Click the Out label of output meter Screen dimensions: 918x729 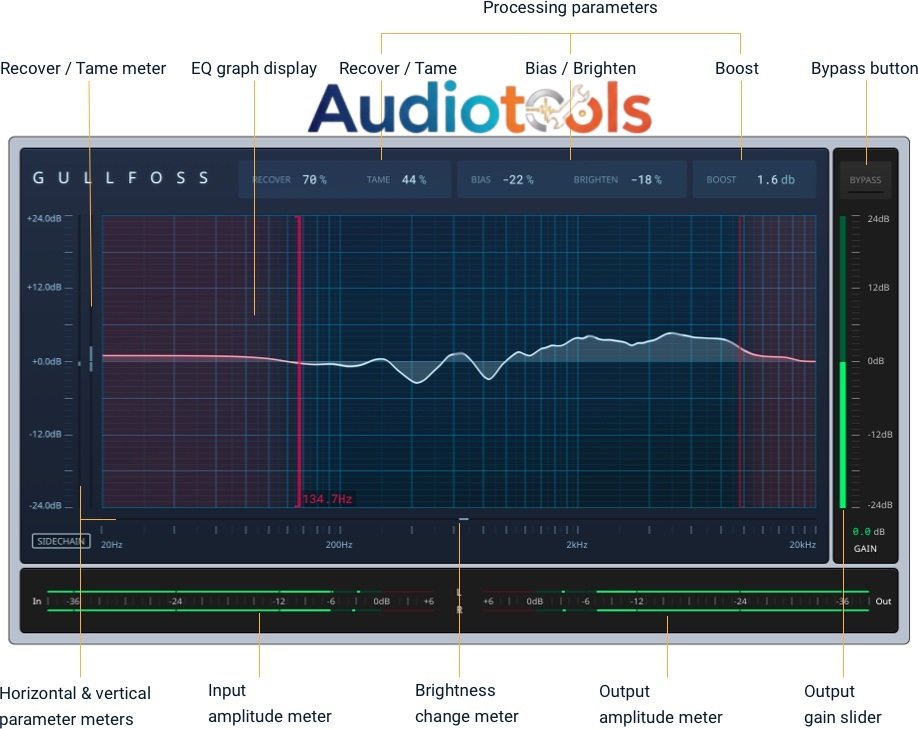(883, 601)
